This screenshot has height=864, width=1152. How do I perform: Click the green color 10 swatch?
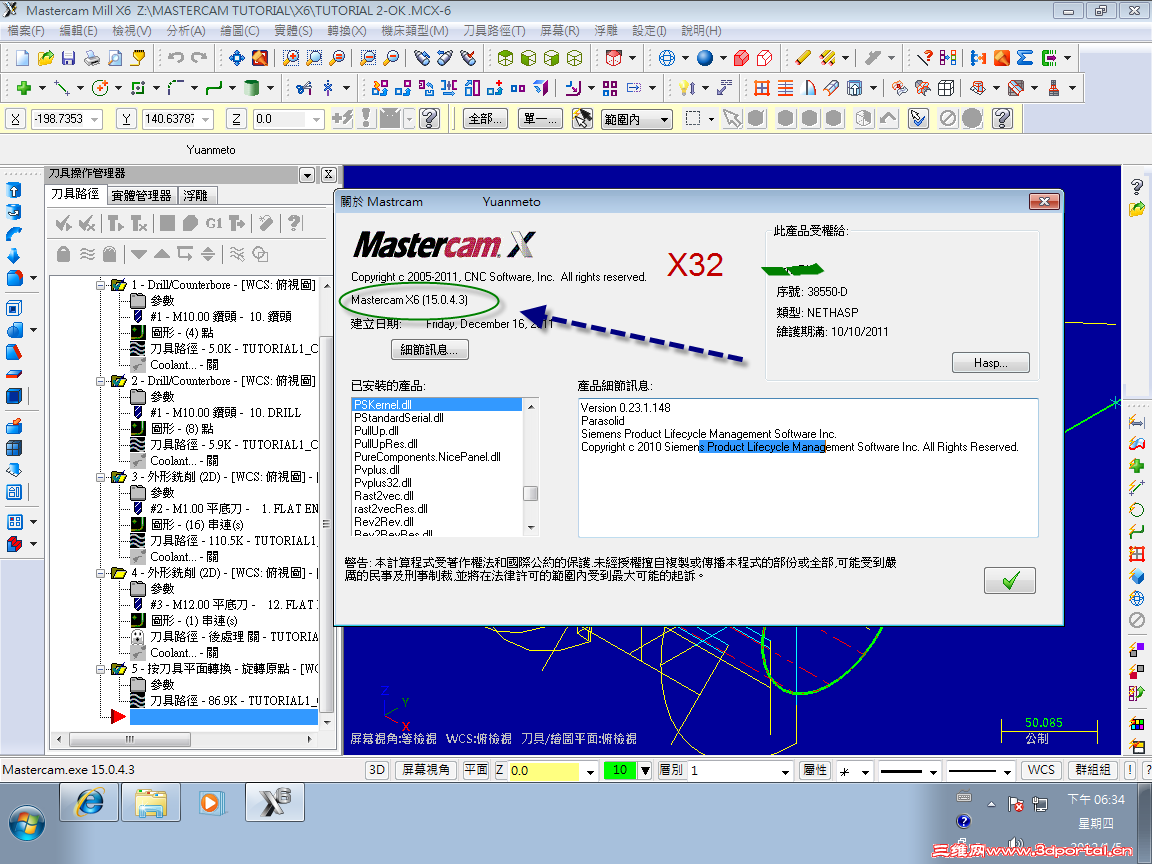(x=620, y=771)
